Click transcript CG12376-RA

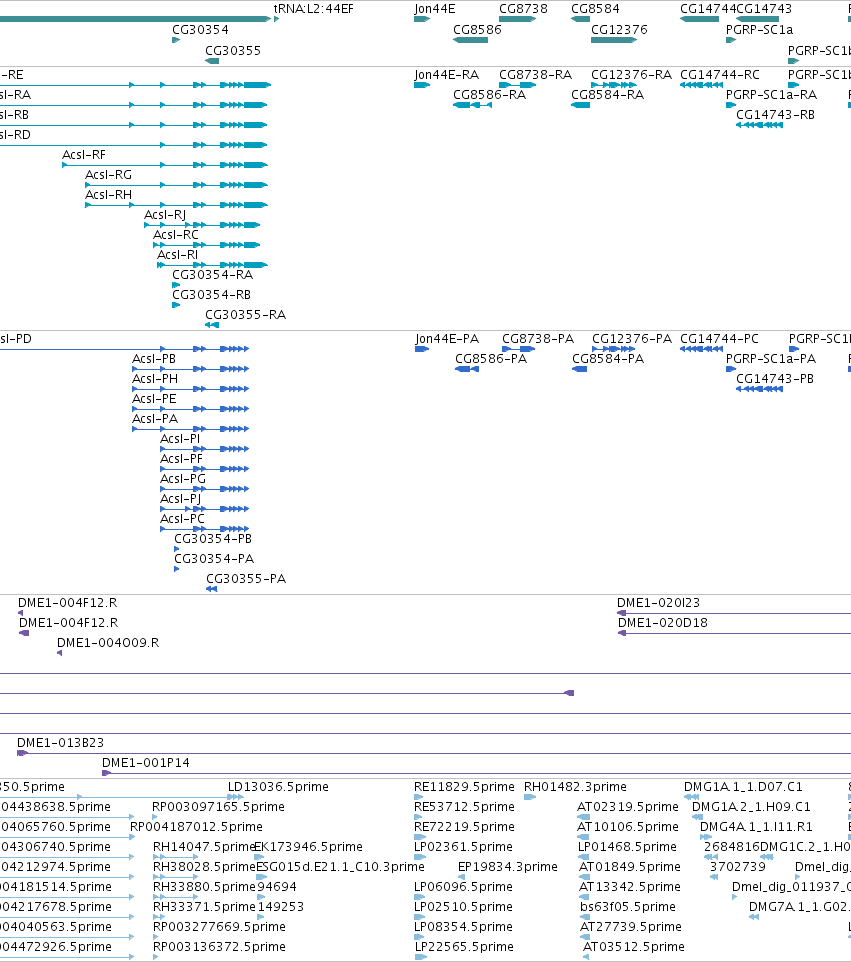pyautogui.click(x=631, y=75)
